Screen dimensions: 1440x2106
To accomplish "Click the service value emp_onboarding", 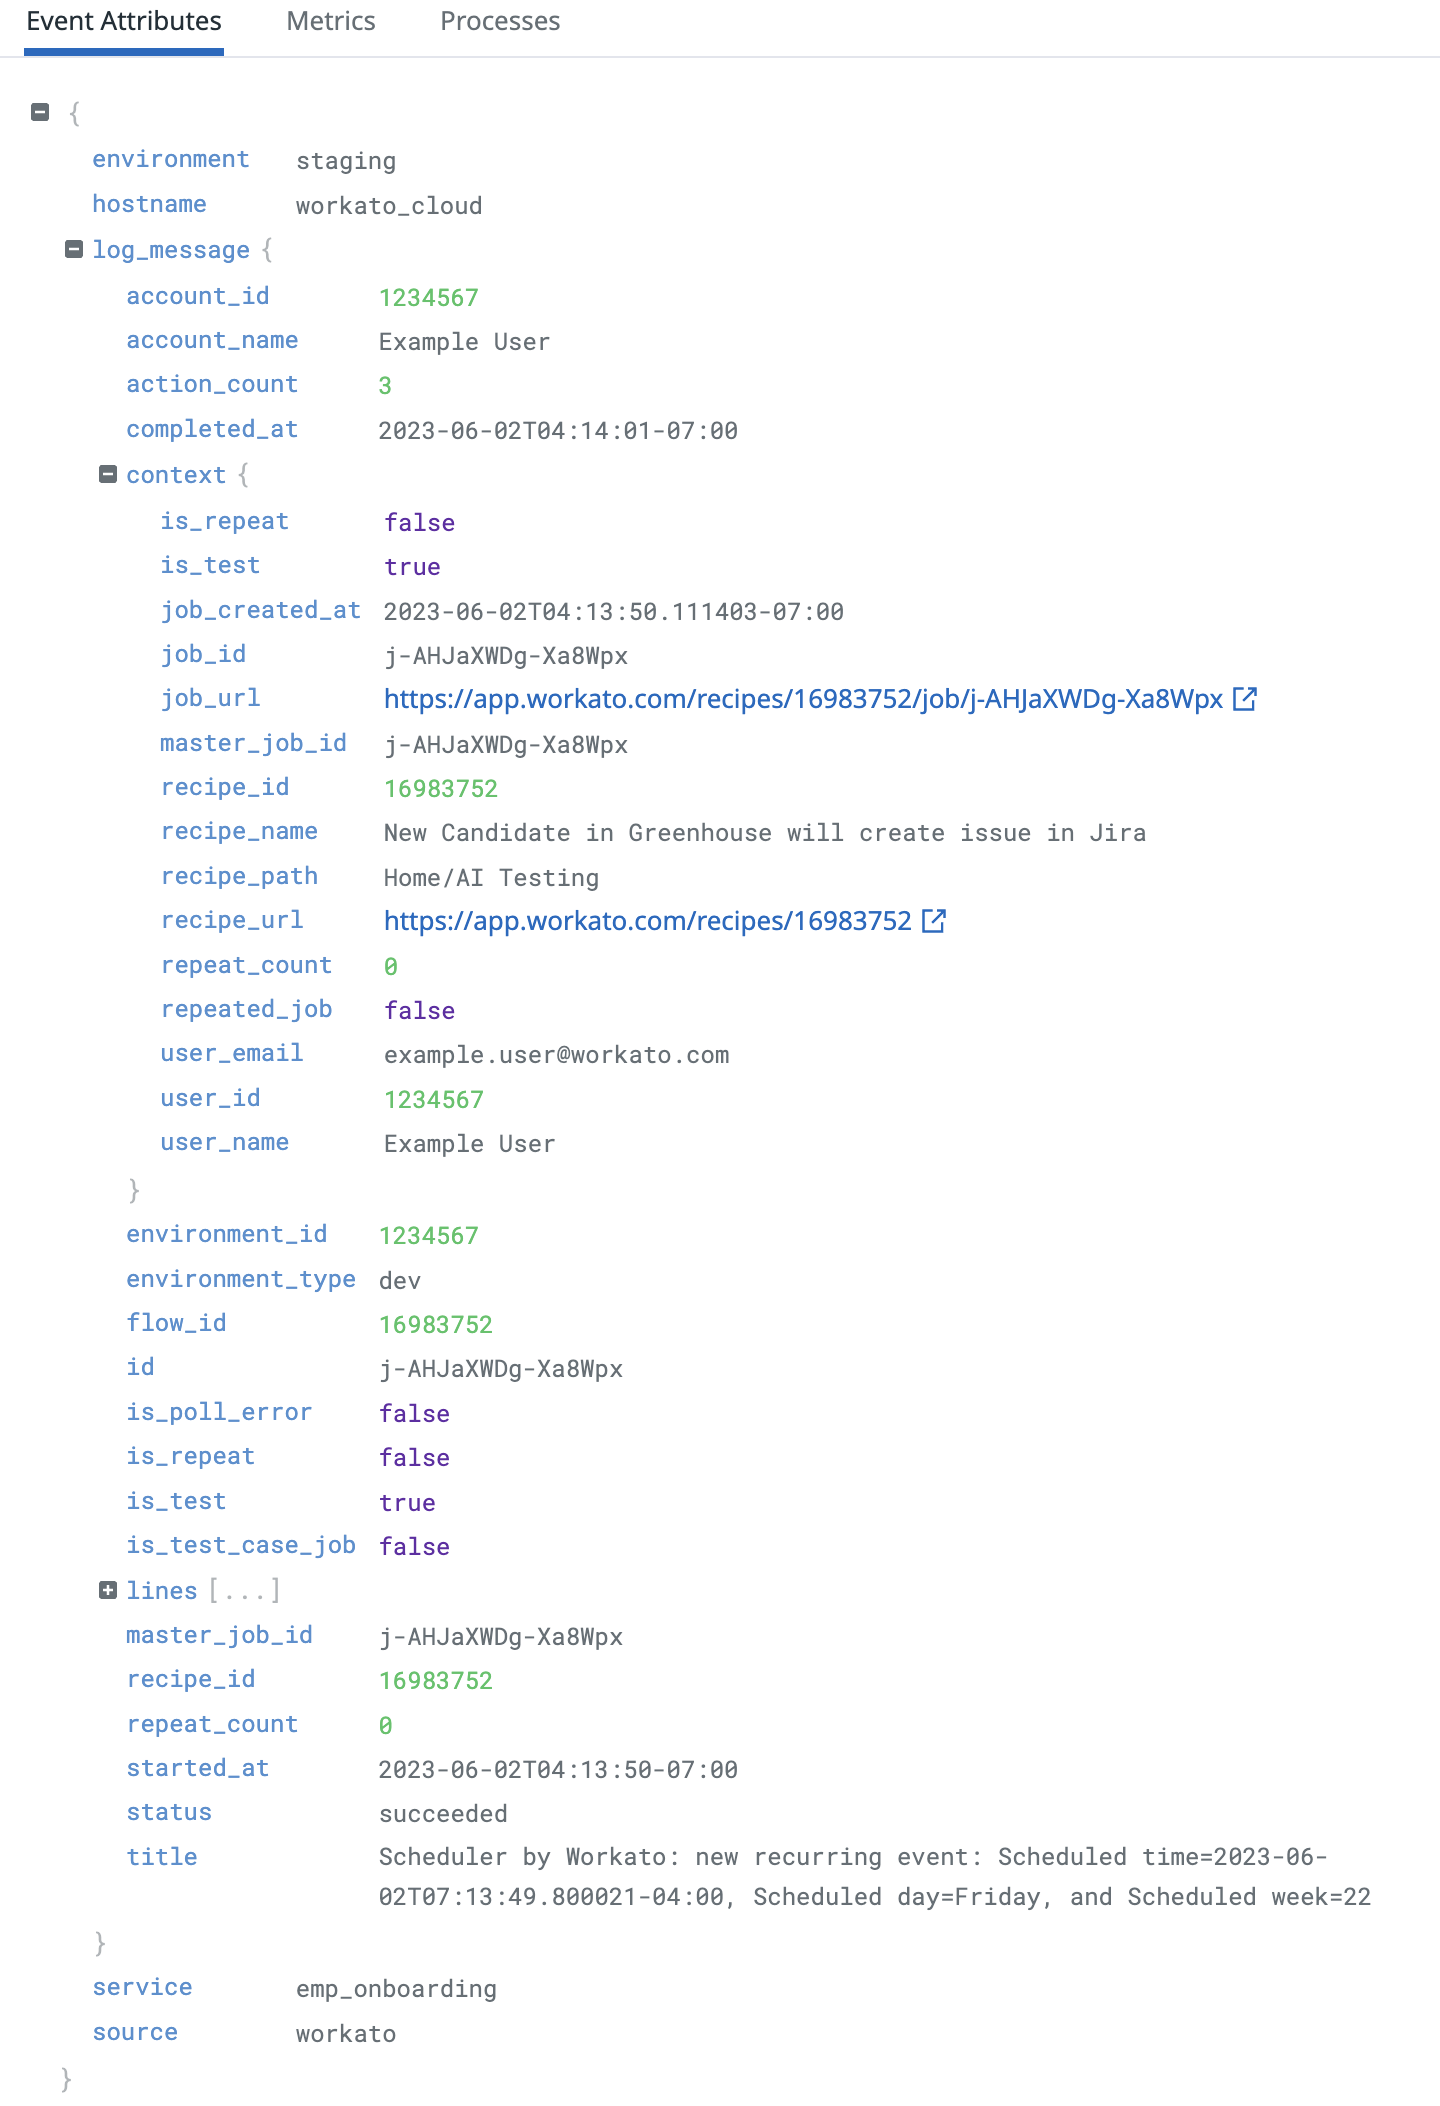I will pos(397,1989).
